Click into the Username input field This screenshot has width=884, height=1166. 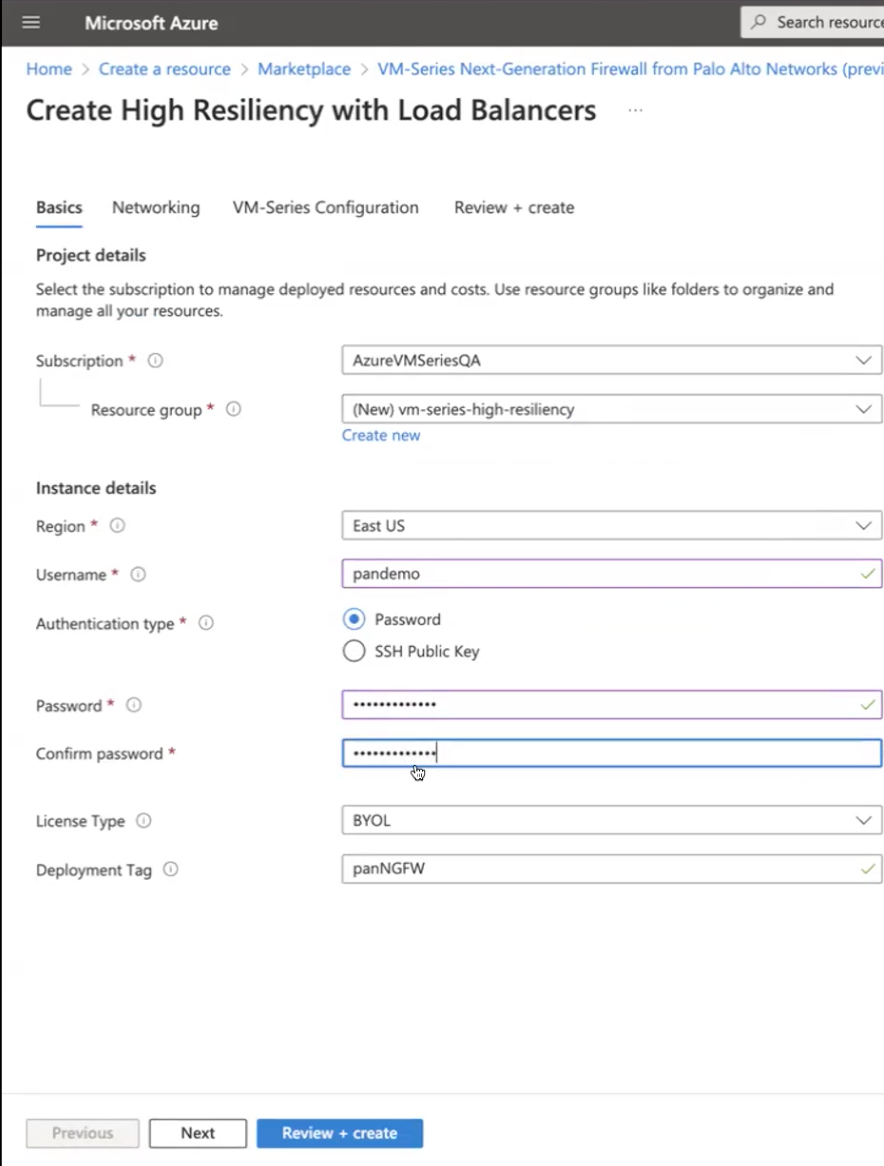click(x=600, y=574)
